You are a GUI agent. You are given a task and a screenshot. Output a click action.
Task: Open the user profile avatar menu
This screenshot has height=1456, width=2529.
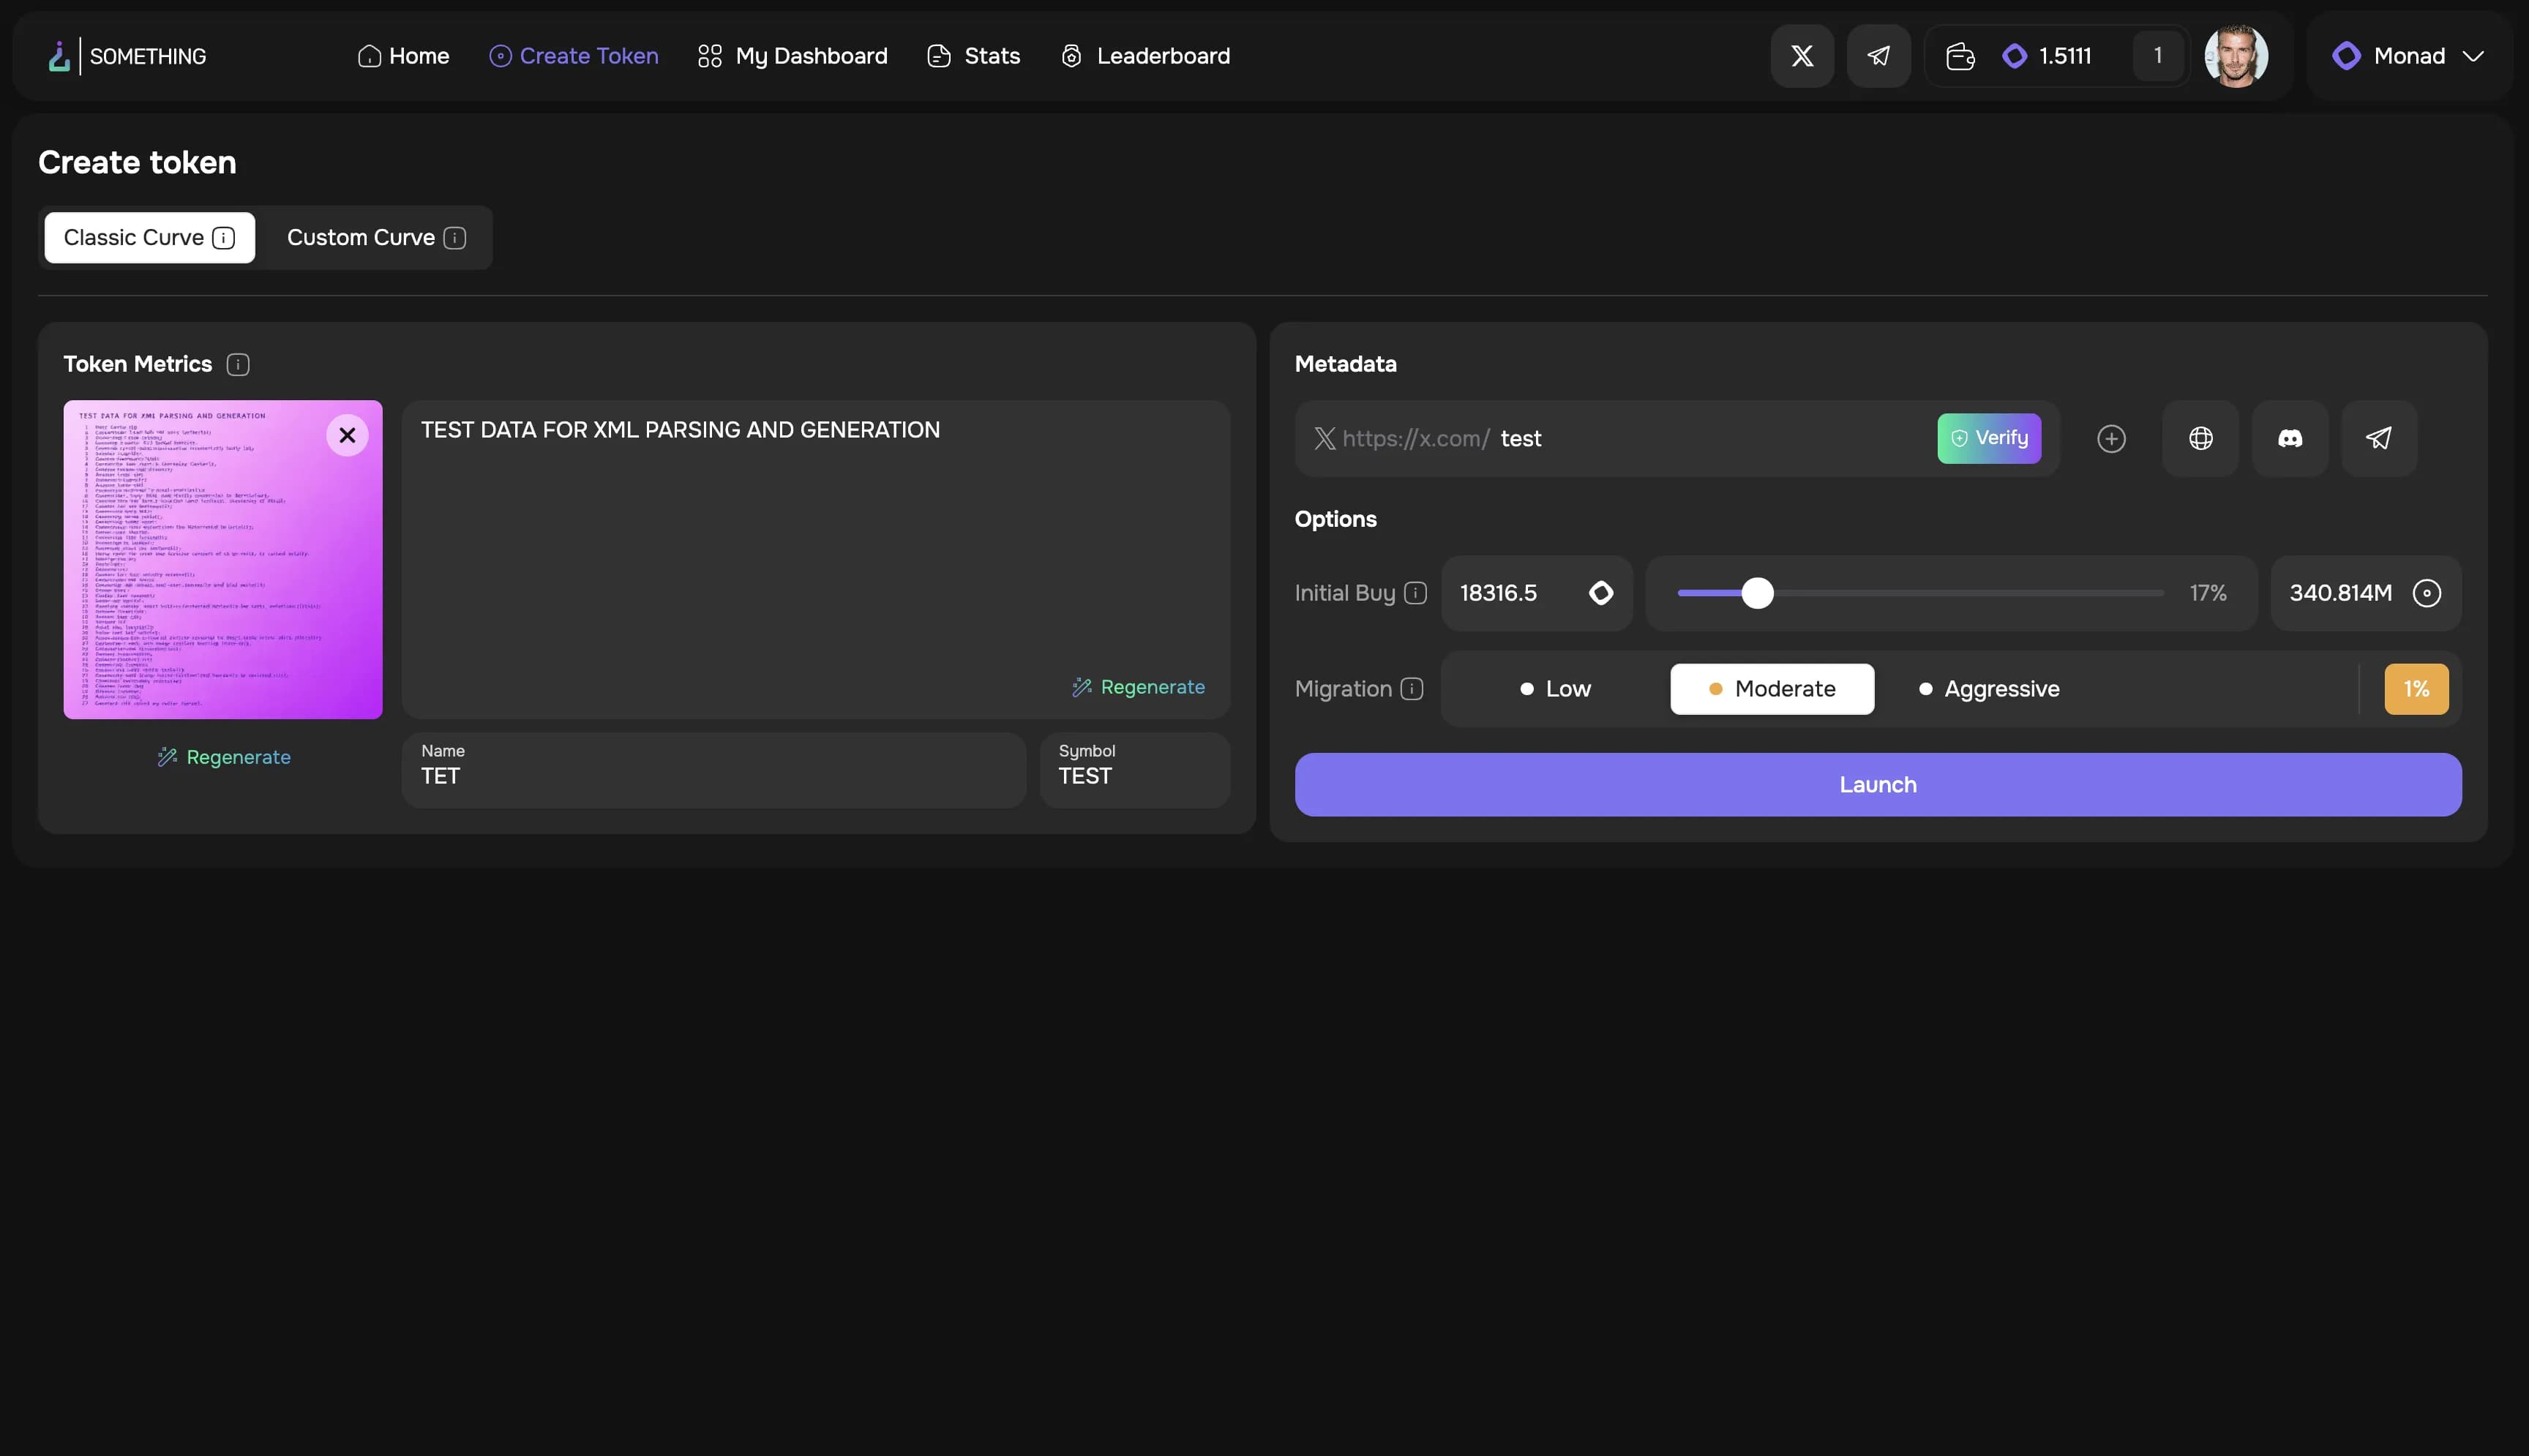(x=2236, y=56)
